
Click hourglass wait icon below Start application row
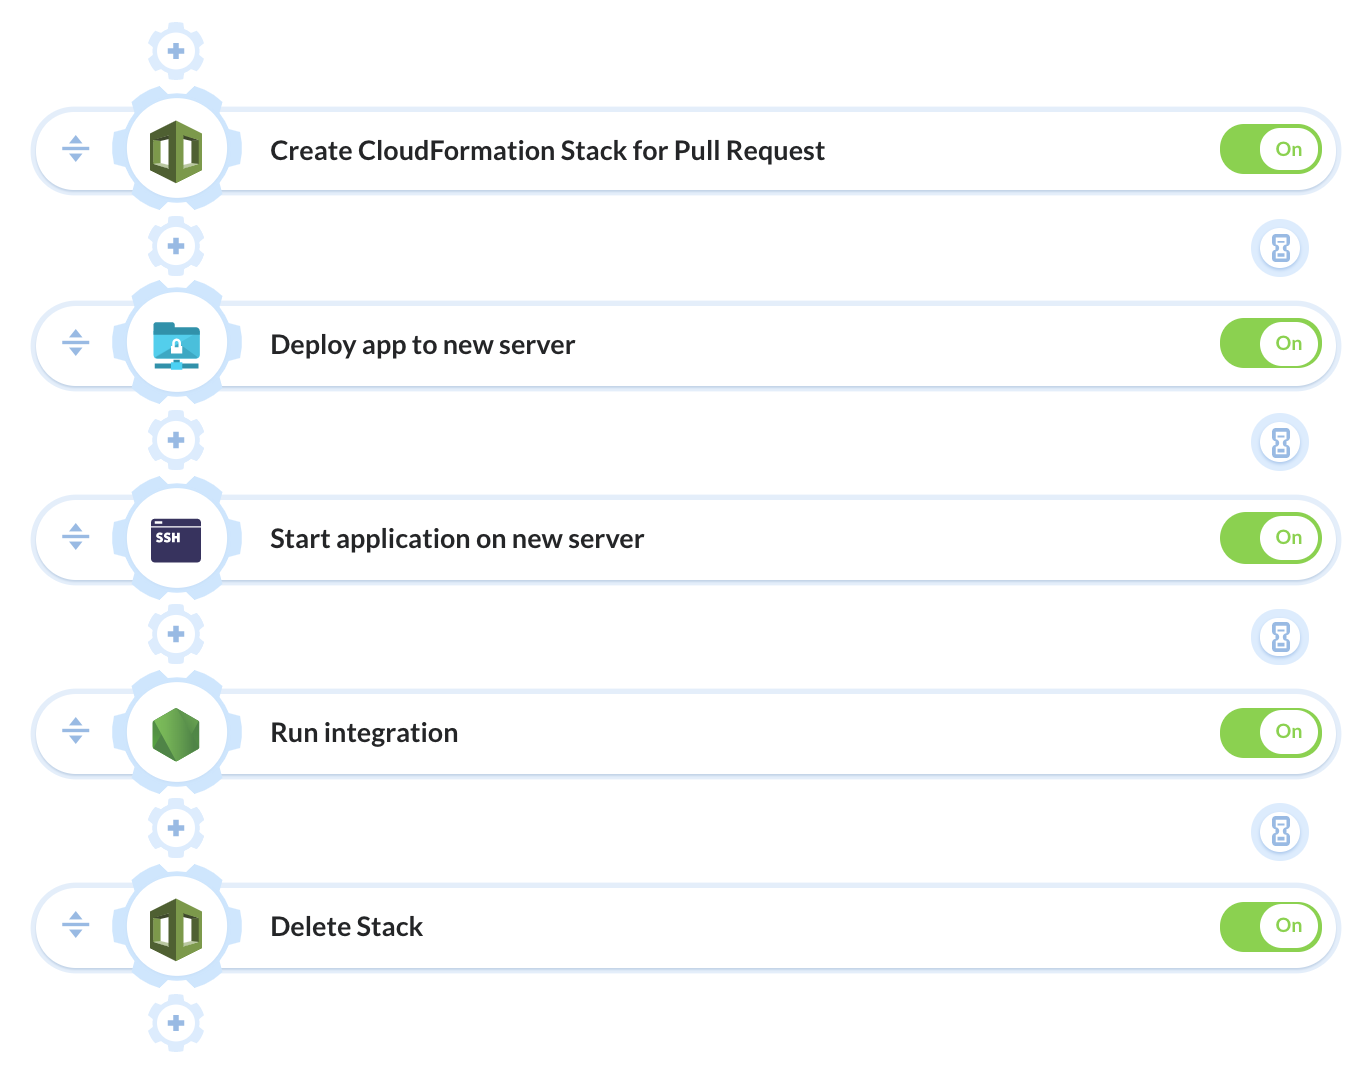[x=1280, y=636]
